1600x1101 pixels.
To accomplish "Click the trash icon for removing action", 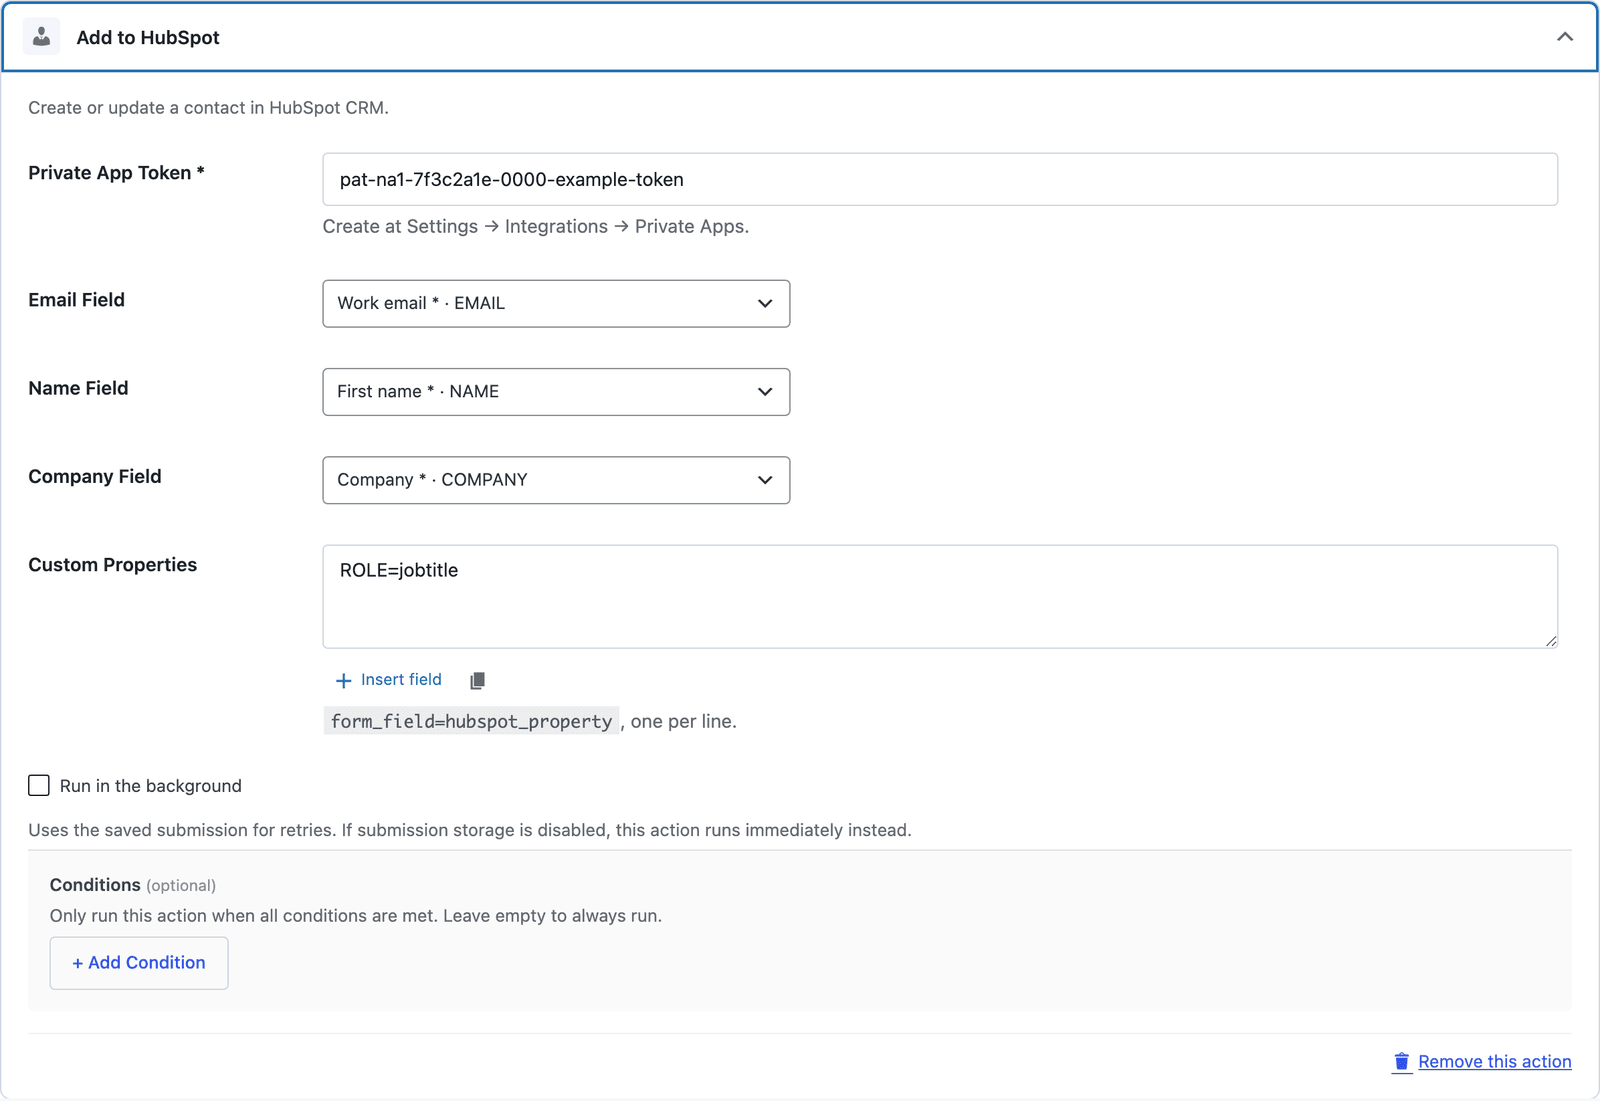I will pos(1402,1062).
